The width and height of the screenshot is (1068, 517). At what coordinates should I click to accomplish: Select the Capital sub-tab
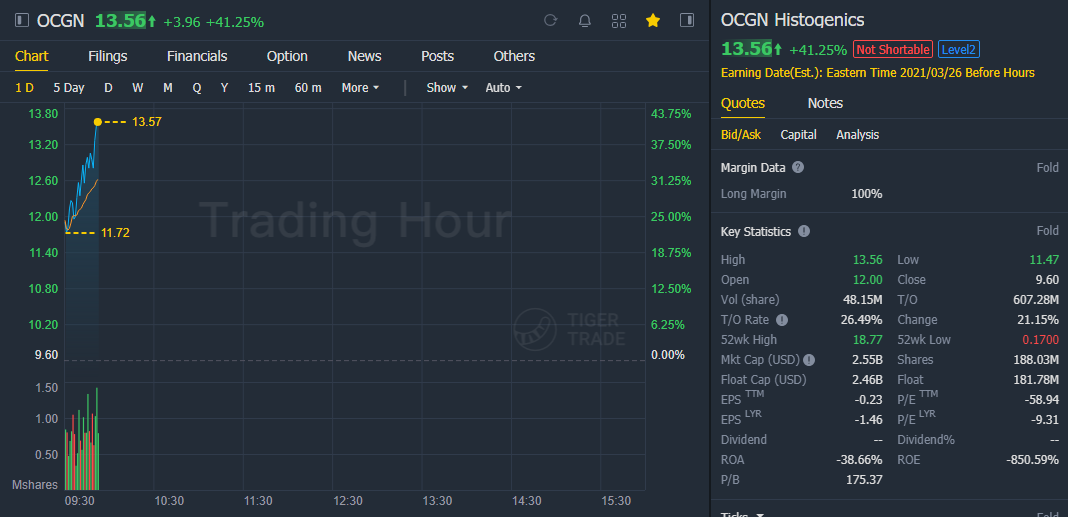798,135
